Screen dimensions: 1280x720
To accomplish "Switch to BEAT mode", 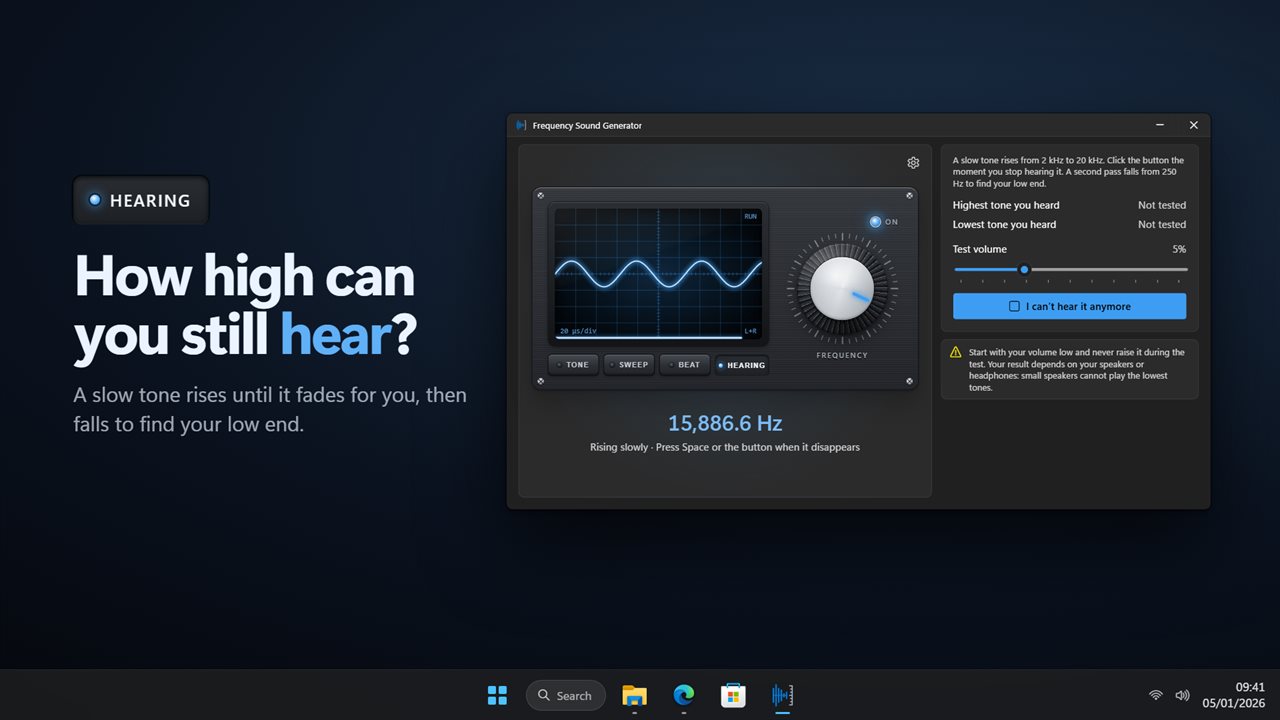I will (685, 365).
